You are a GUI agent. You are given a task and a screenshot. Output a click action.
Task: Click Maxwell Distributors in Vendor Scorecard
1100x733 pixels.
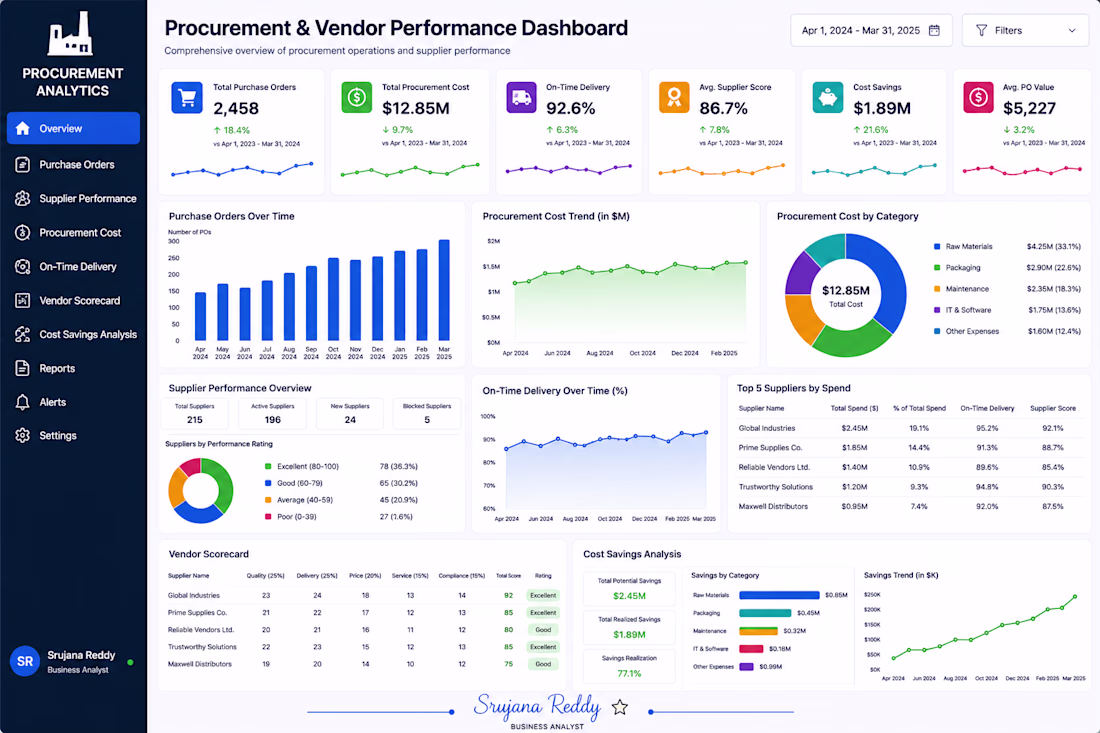pyautogui.click(x=199, y=664)
